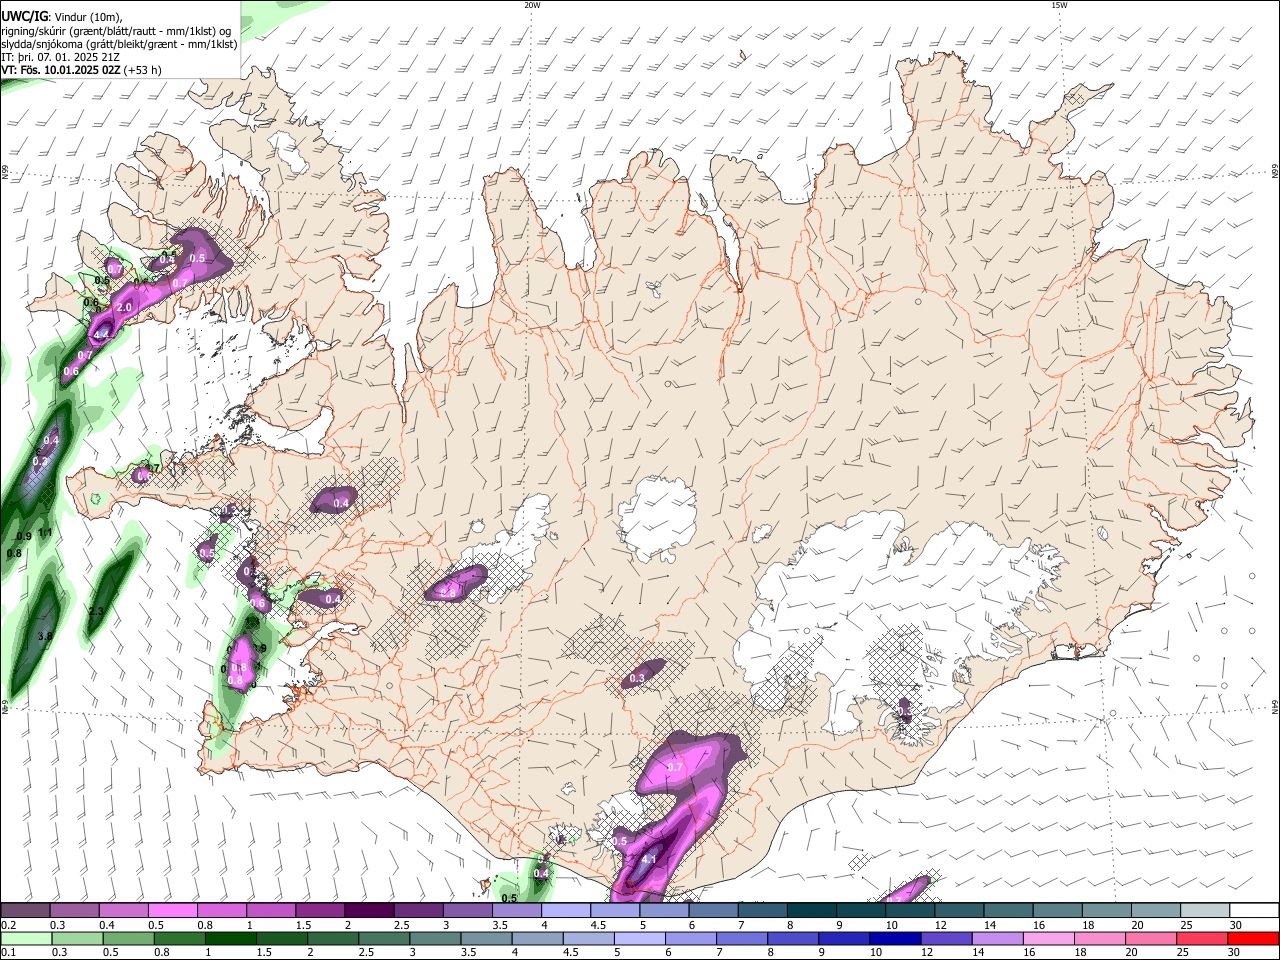
Task: Pick bottom-row rain swatch between 10 and 12
Action: [x=895, y=938]
